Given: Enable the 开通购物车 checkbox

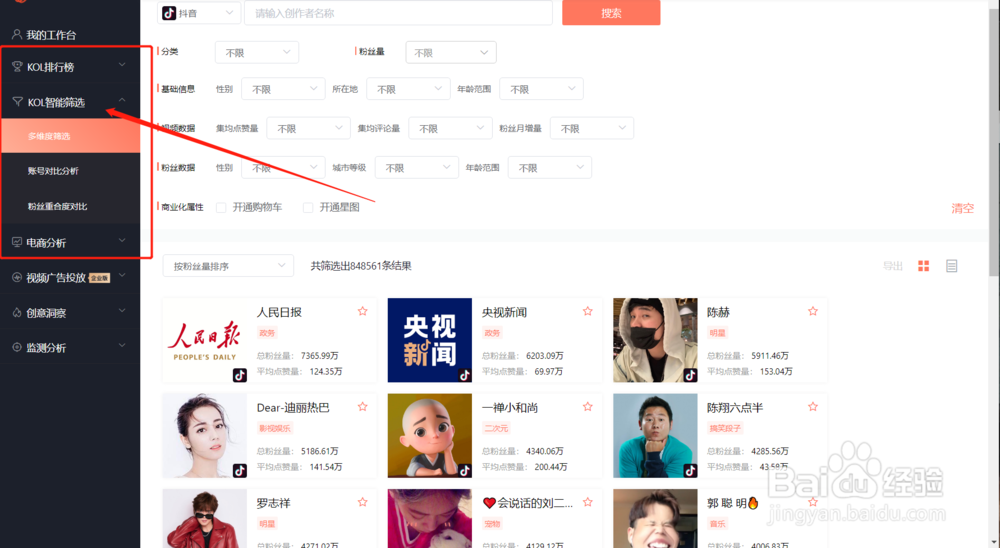Looking at the screenshot, I should click(221, 207).
